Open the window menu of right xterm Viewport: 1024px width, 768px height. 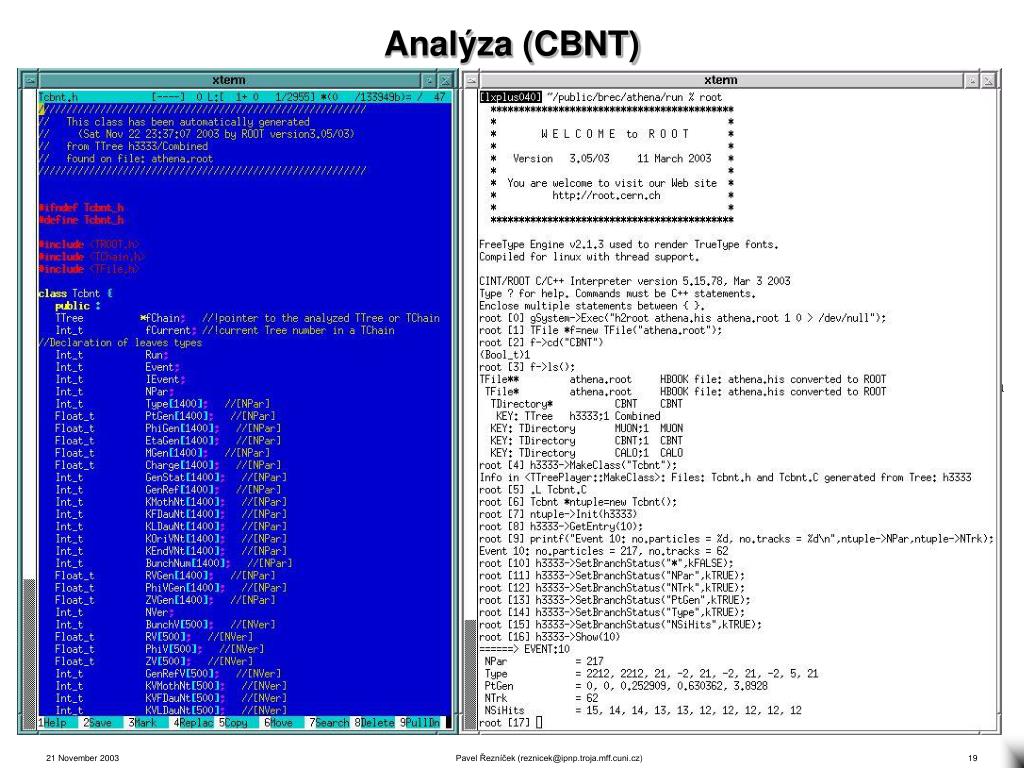click(472, 80)
